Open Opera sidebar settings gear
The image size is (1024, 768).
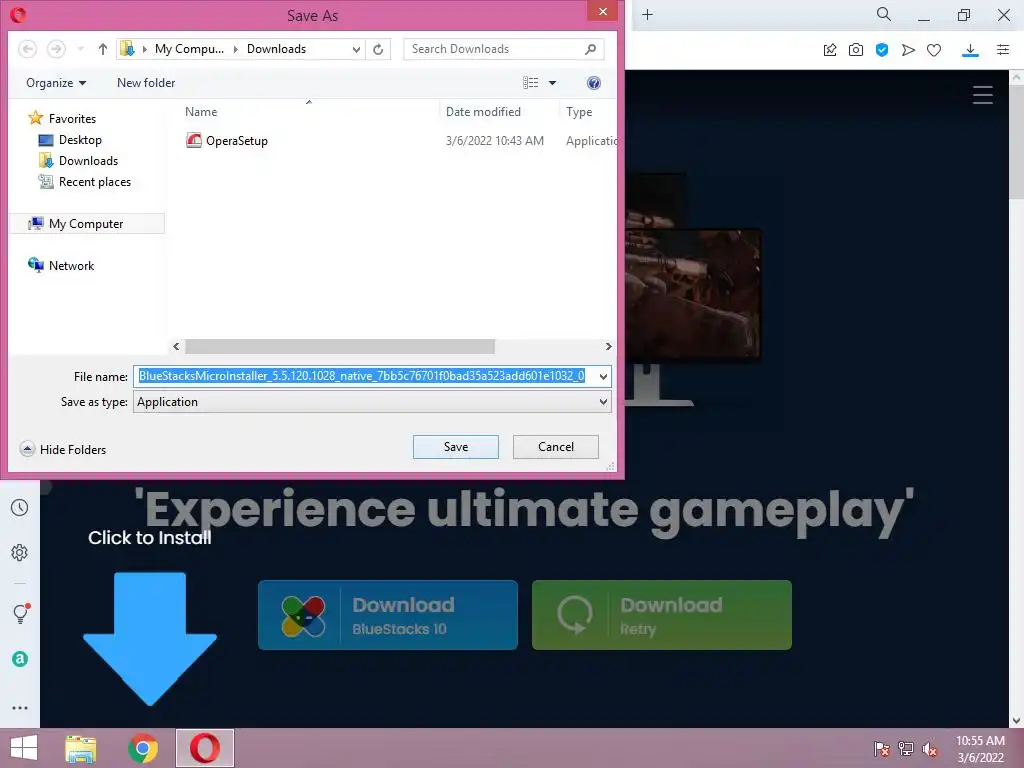coord(20,552)
